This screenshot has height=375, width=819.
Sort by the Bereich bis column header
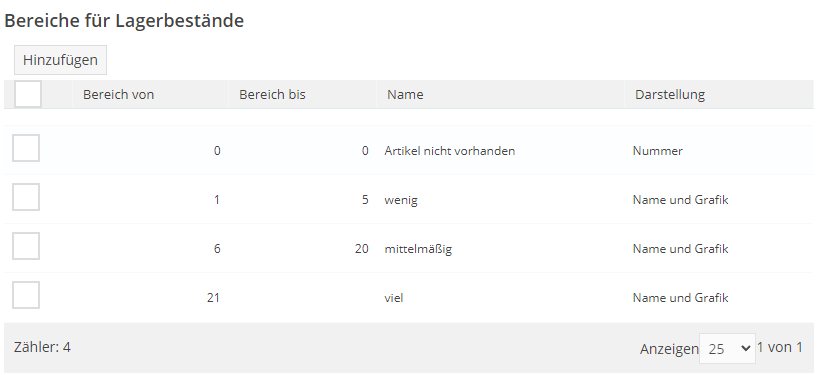coord(272,95)
